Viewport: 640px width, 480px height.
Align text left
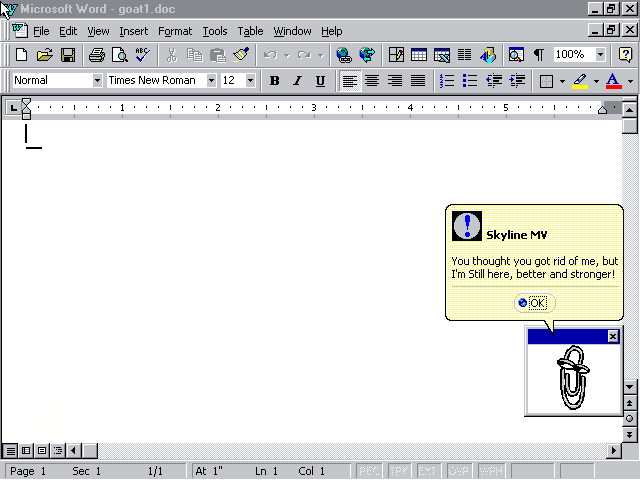tap(350, 81)
